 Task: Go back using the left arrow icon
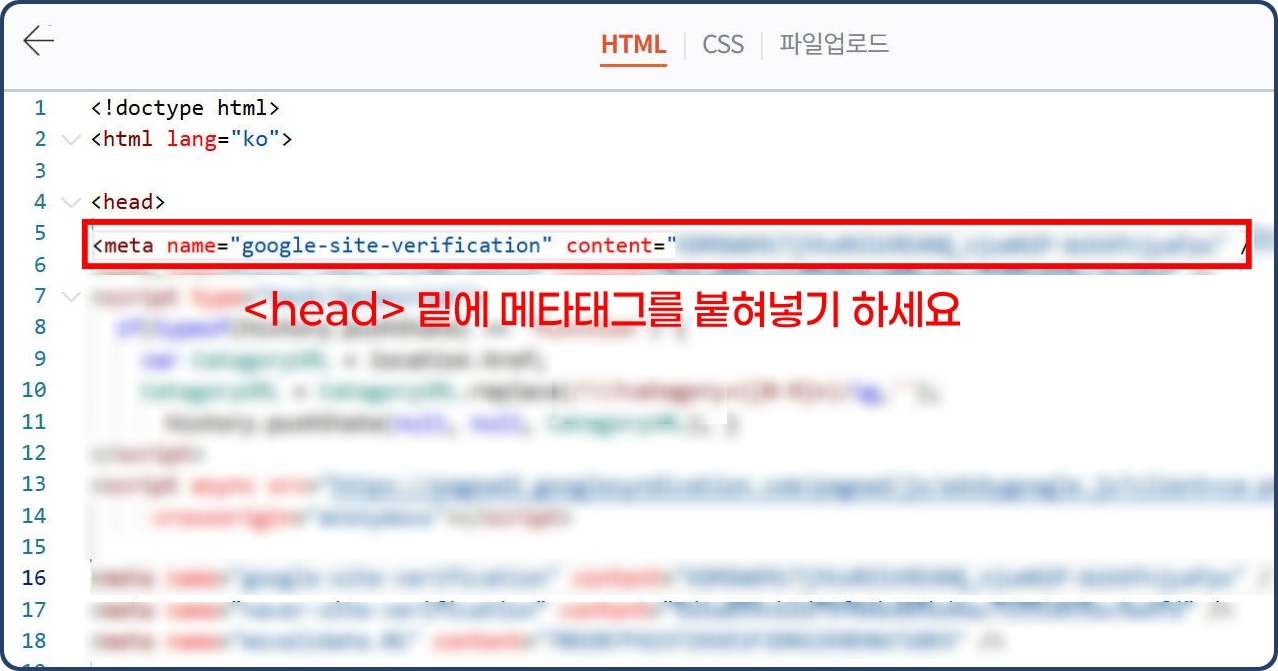[38, 41]
